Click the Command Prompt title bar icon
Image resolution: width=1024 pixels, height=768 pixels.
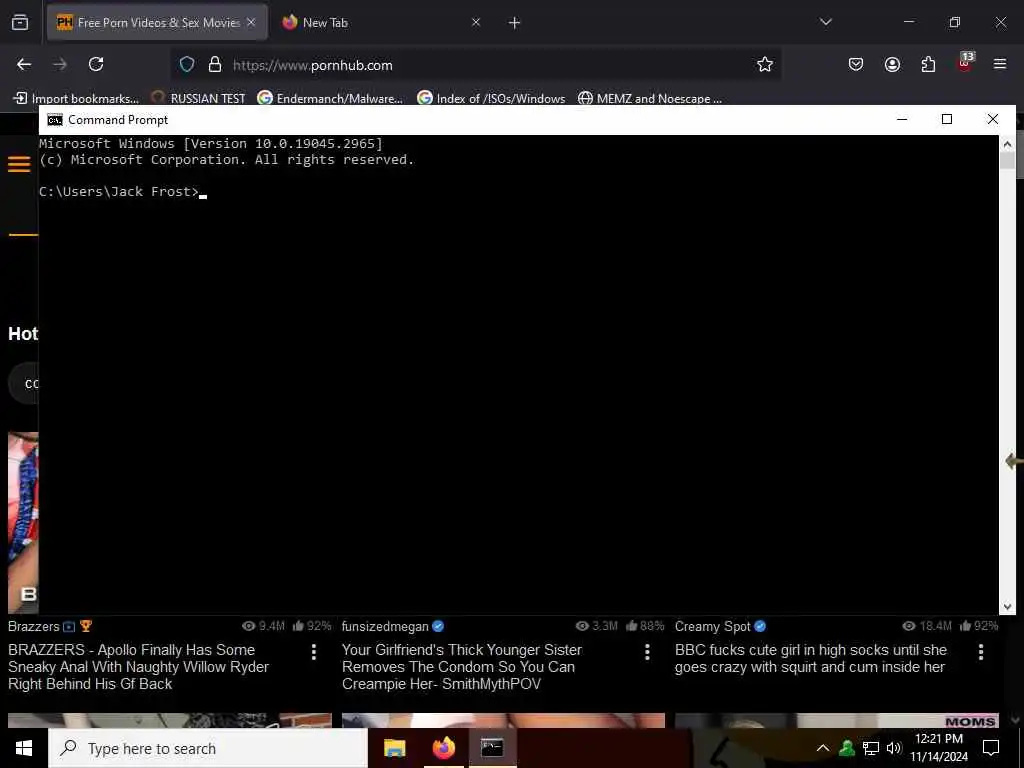click(x=55, y=120)
